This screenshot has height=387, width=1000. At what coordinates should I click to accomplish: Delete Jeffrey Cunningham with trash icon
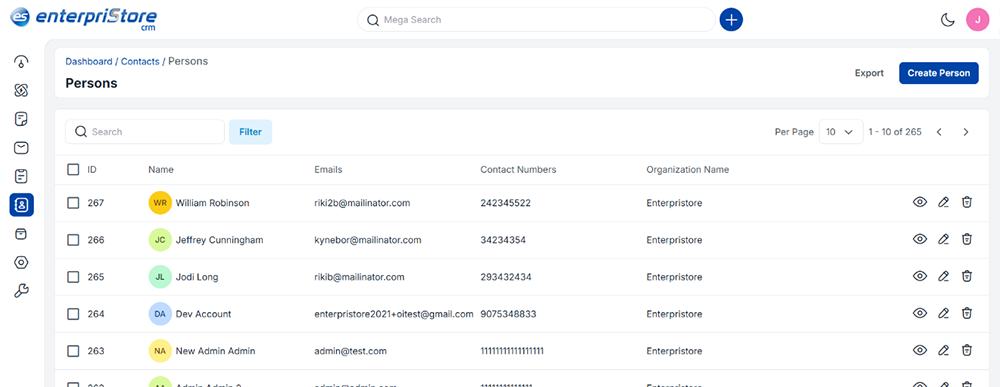point(967,240)
